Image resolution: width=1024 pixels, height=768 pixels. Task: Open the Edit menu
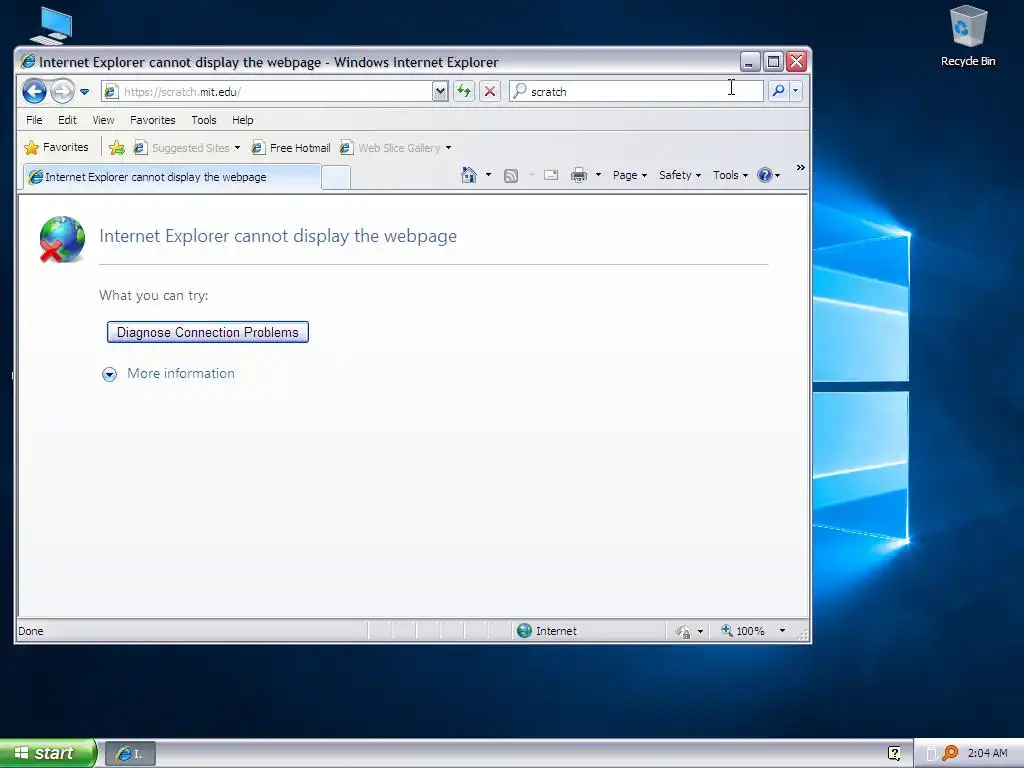(67, 120)
